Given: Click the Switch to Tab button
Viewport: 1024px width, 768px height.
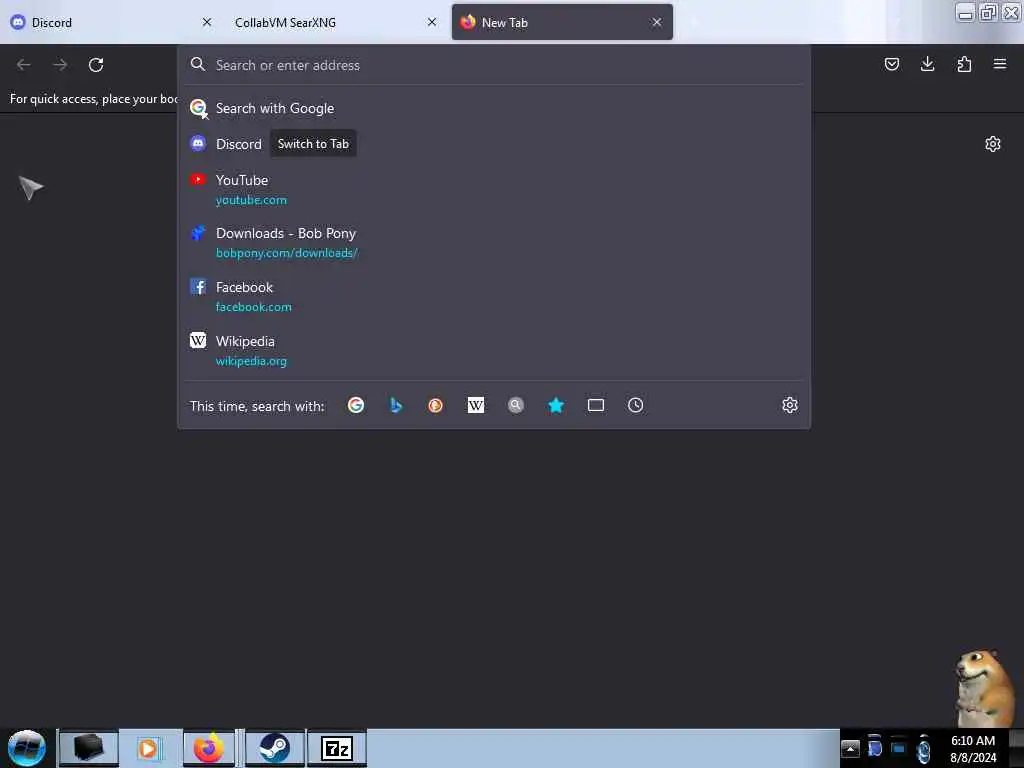Looking at the screenshot, I should (313, 144).
